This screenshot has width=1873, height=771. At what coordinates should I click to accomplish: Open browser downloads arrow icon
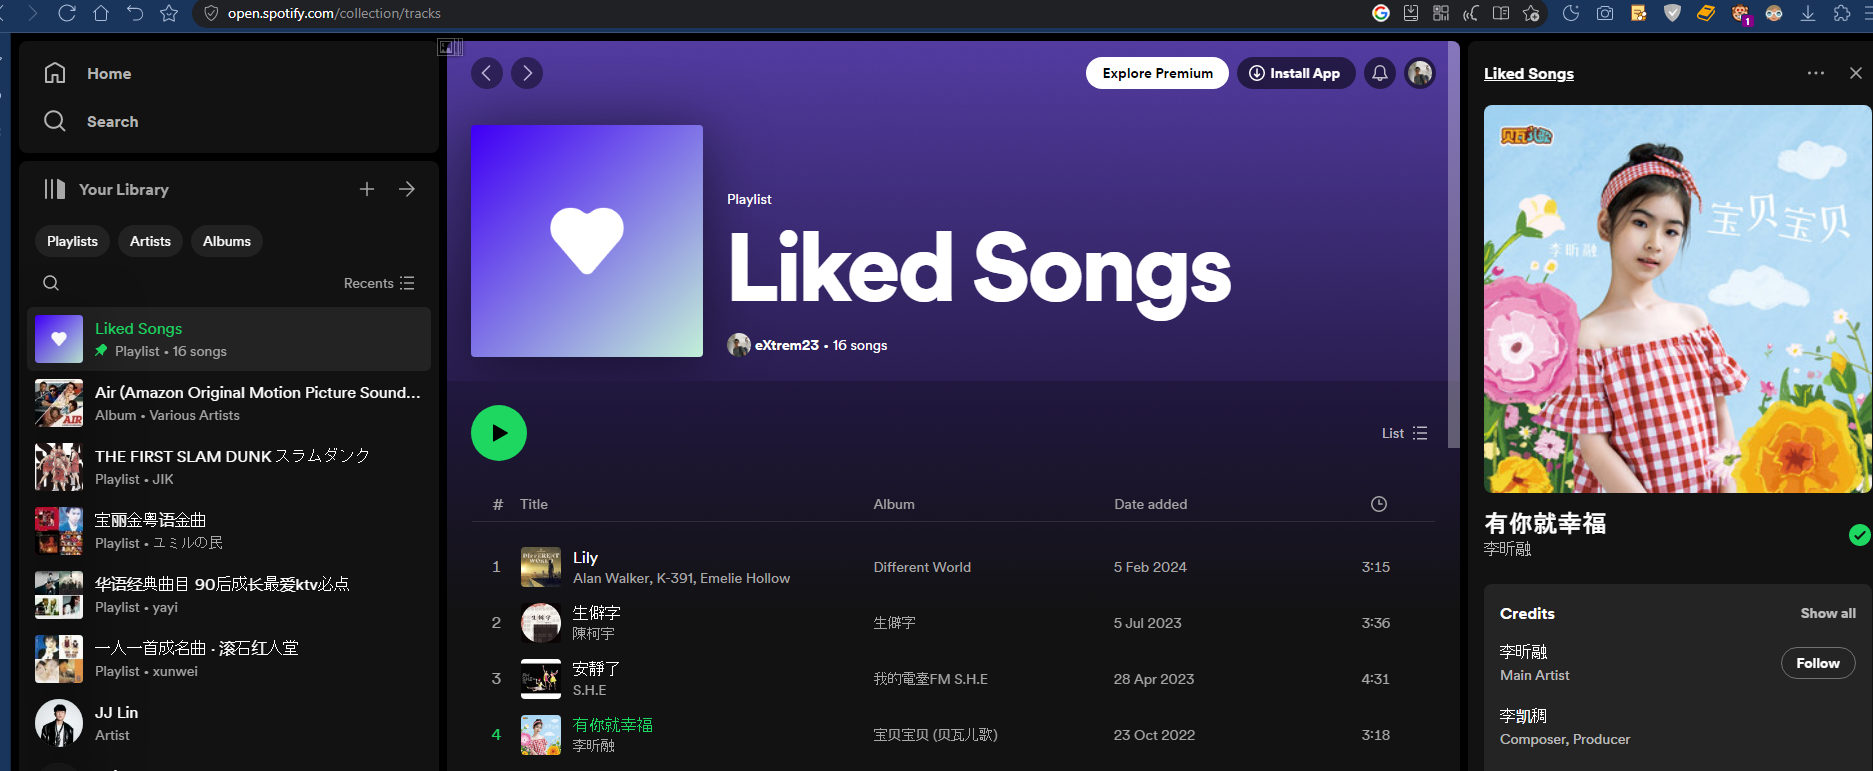(1808, 13)
